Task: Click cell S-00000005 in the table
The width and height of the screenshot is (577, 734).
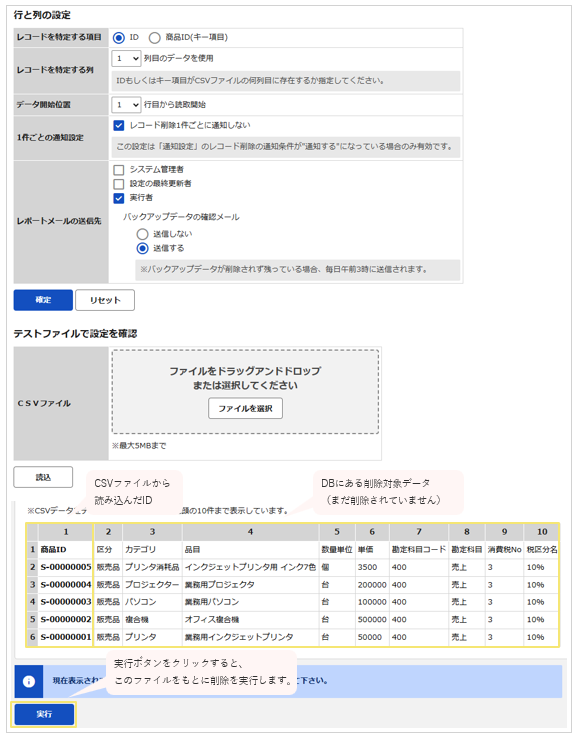Action: tap(66, 567)
